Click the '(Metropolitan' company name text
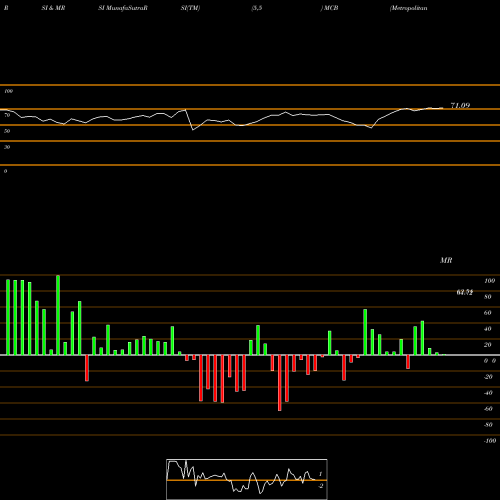This screenshot has height=500, width=500. [x=409, y=8]
